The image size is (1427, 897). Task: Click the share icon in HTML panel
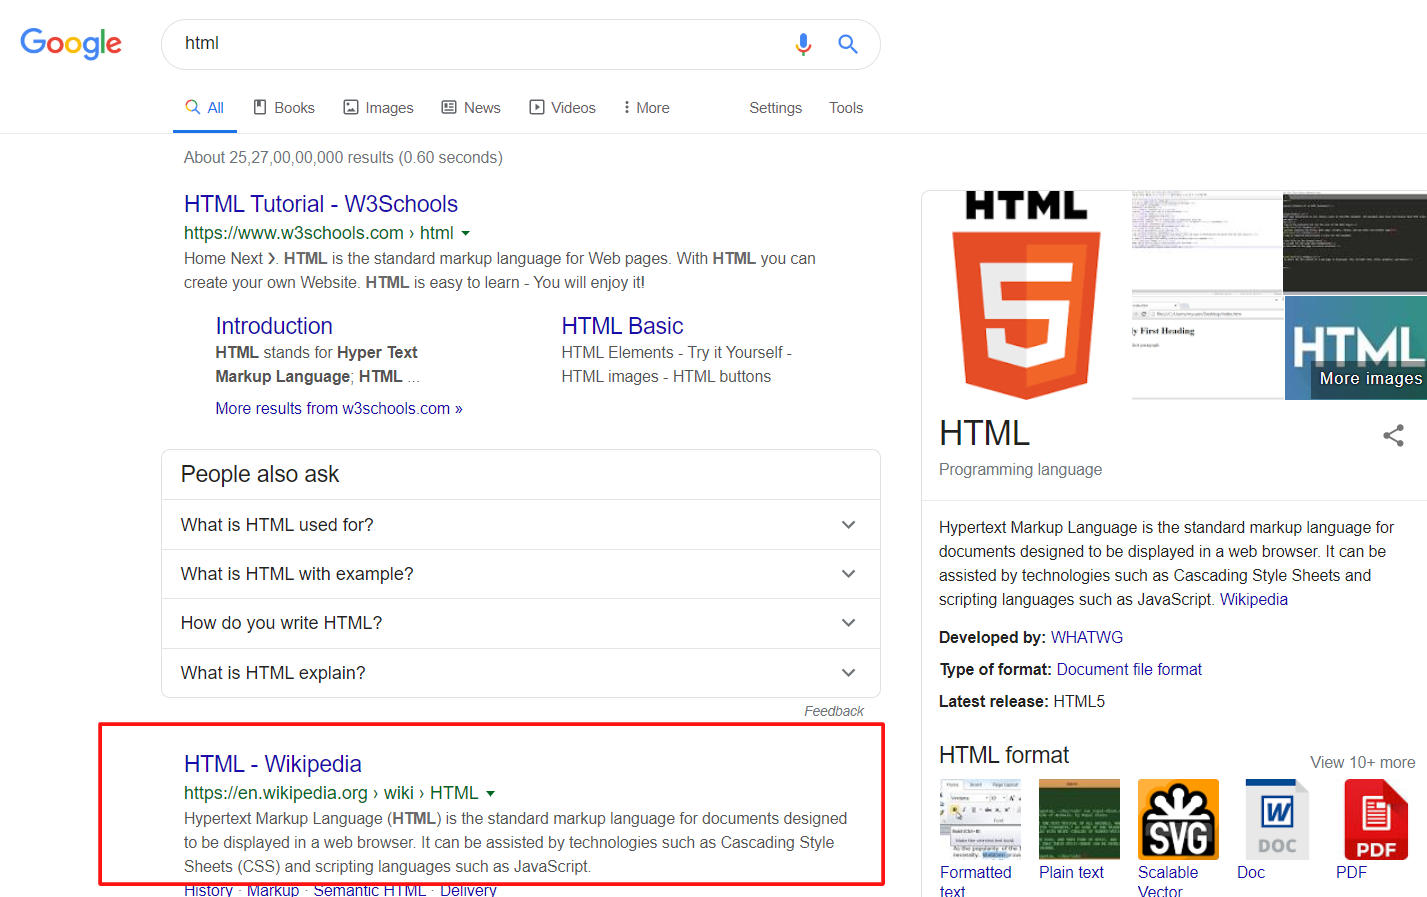pos(1393,435)
